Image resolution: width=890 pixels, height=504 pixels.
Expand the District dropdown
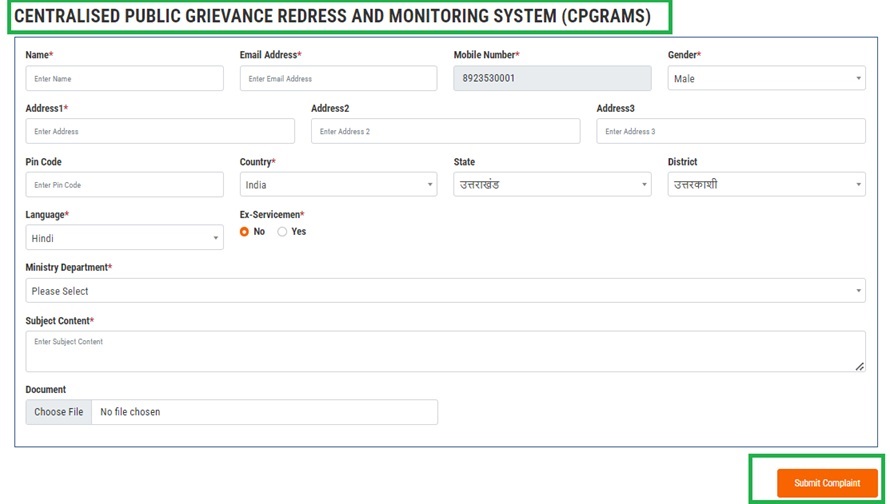coord(766,185)
